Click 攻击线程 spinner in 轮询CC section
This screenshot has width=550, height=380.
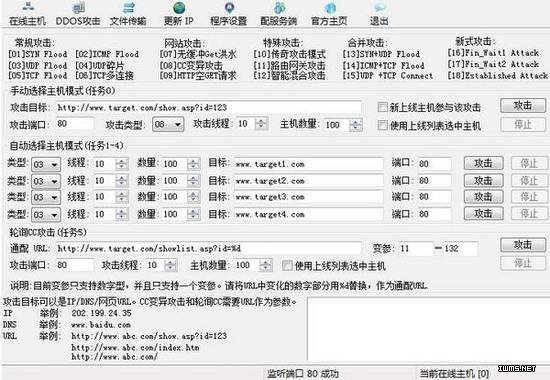pyautogui.click(x=170, y=265)
